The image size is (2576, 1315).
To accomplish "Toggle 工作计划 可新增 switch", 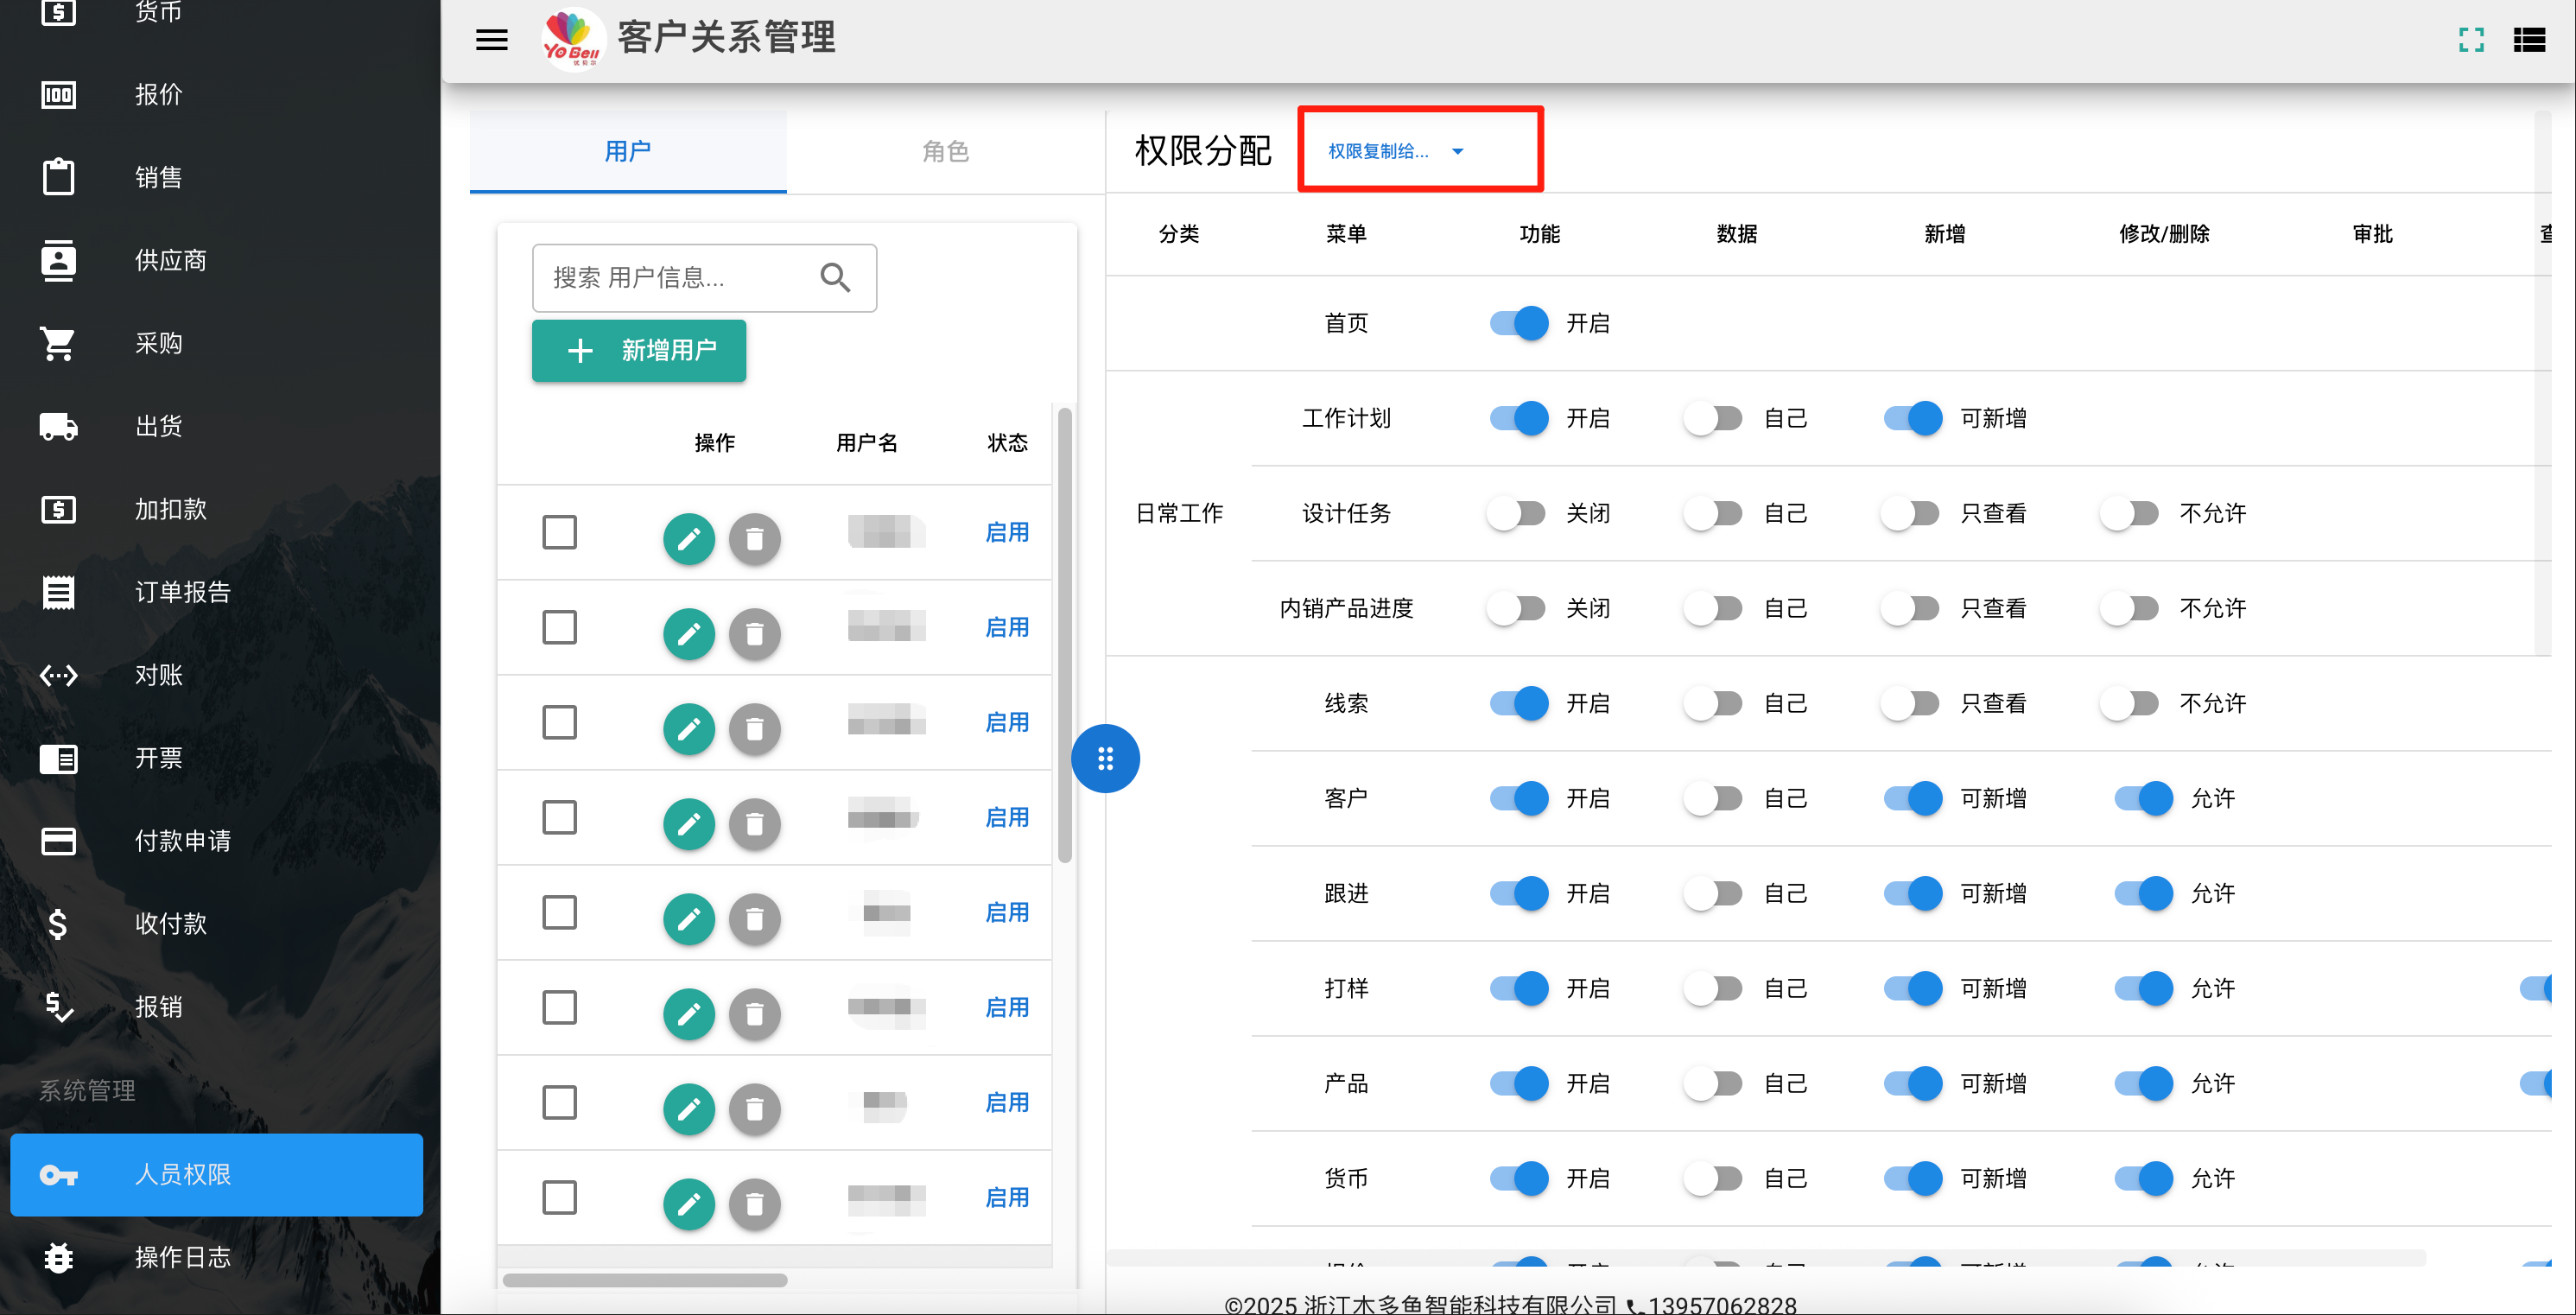I will [x=1913, y=418].
